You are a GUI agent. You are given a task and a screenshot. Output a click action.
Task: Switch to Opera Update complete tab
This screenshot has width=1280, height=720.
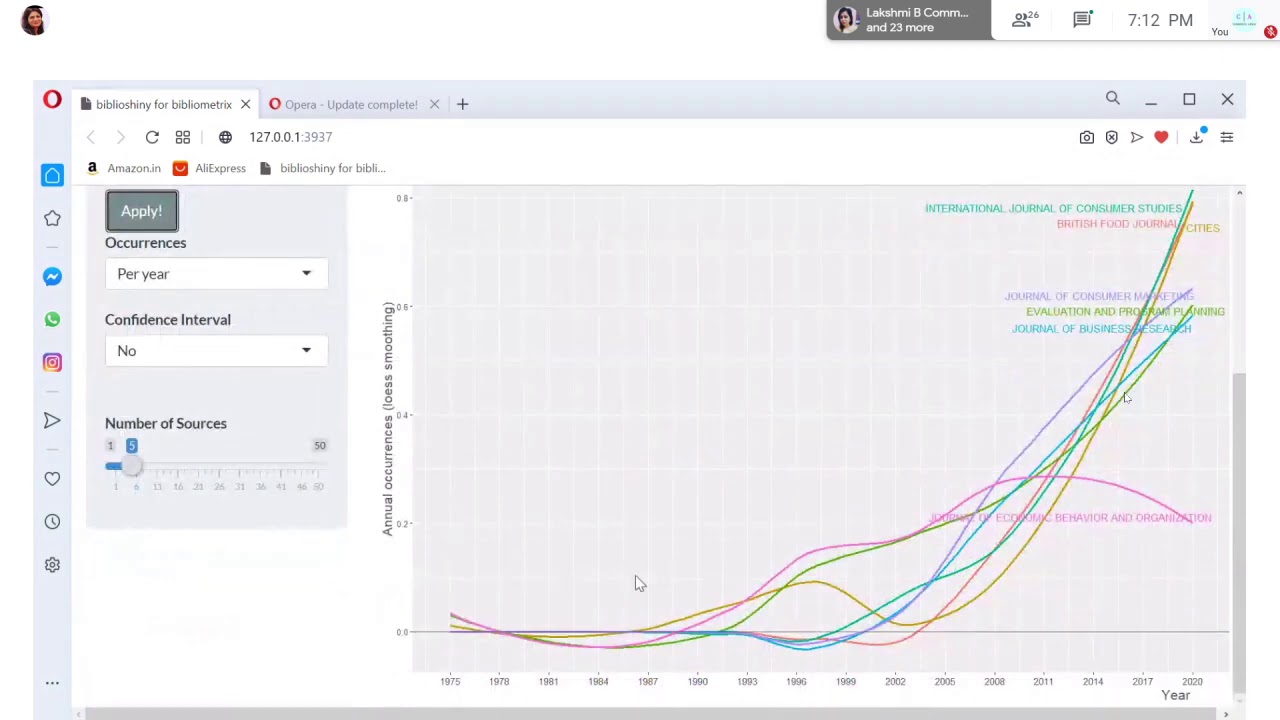pyautogui.click(x=343, y=104)
